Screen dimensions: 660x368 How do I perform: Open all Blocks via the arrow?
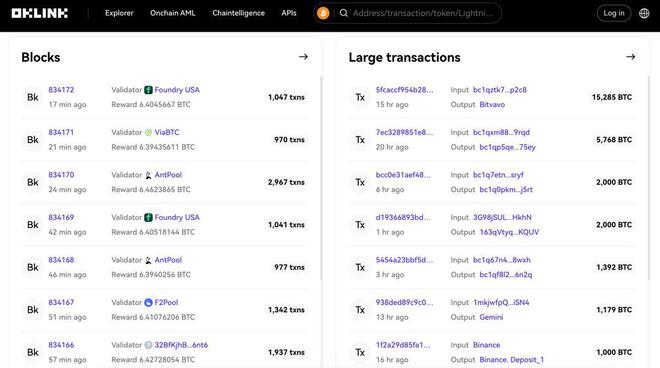coord(303,57)
